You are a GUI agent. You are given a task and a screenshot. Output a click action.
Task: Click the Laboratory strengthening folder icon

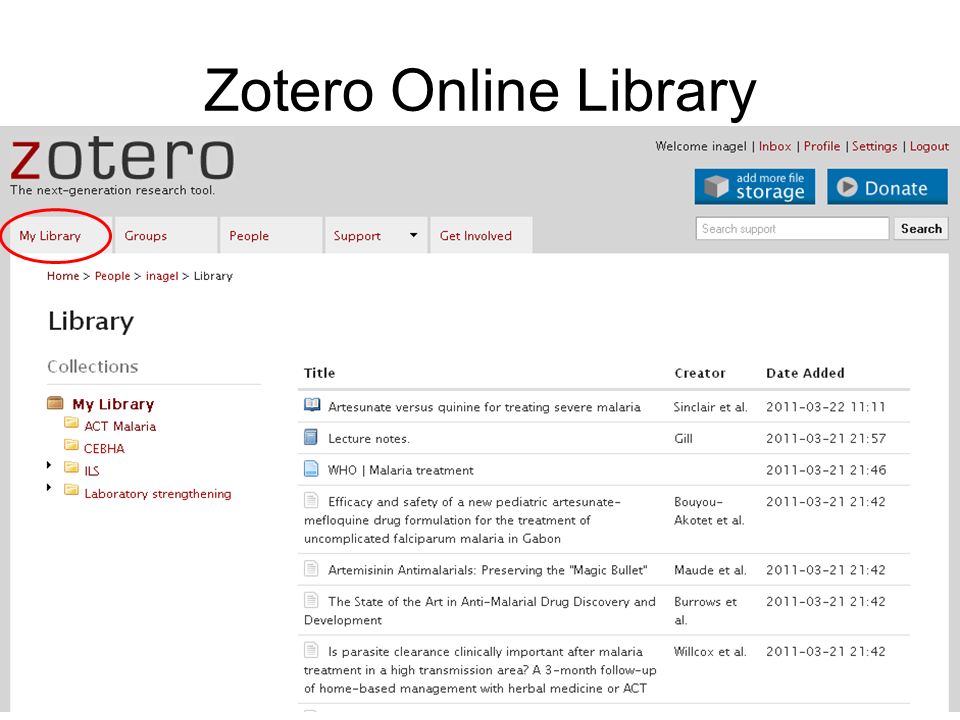(x=71, y=490)
